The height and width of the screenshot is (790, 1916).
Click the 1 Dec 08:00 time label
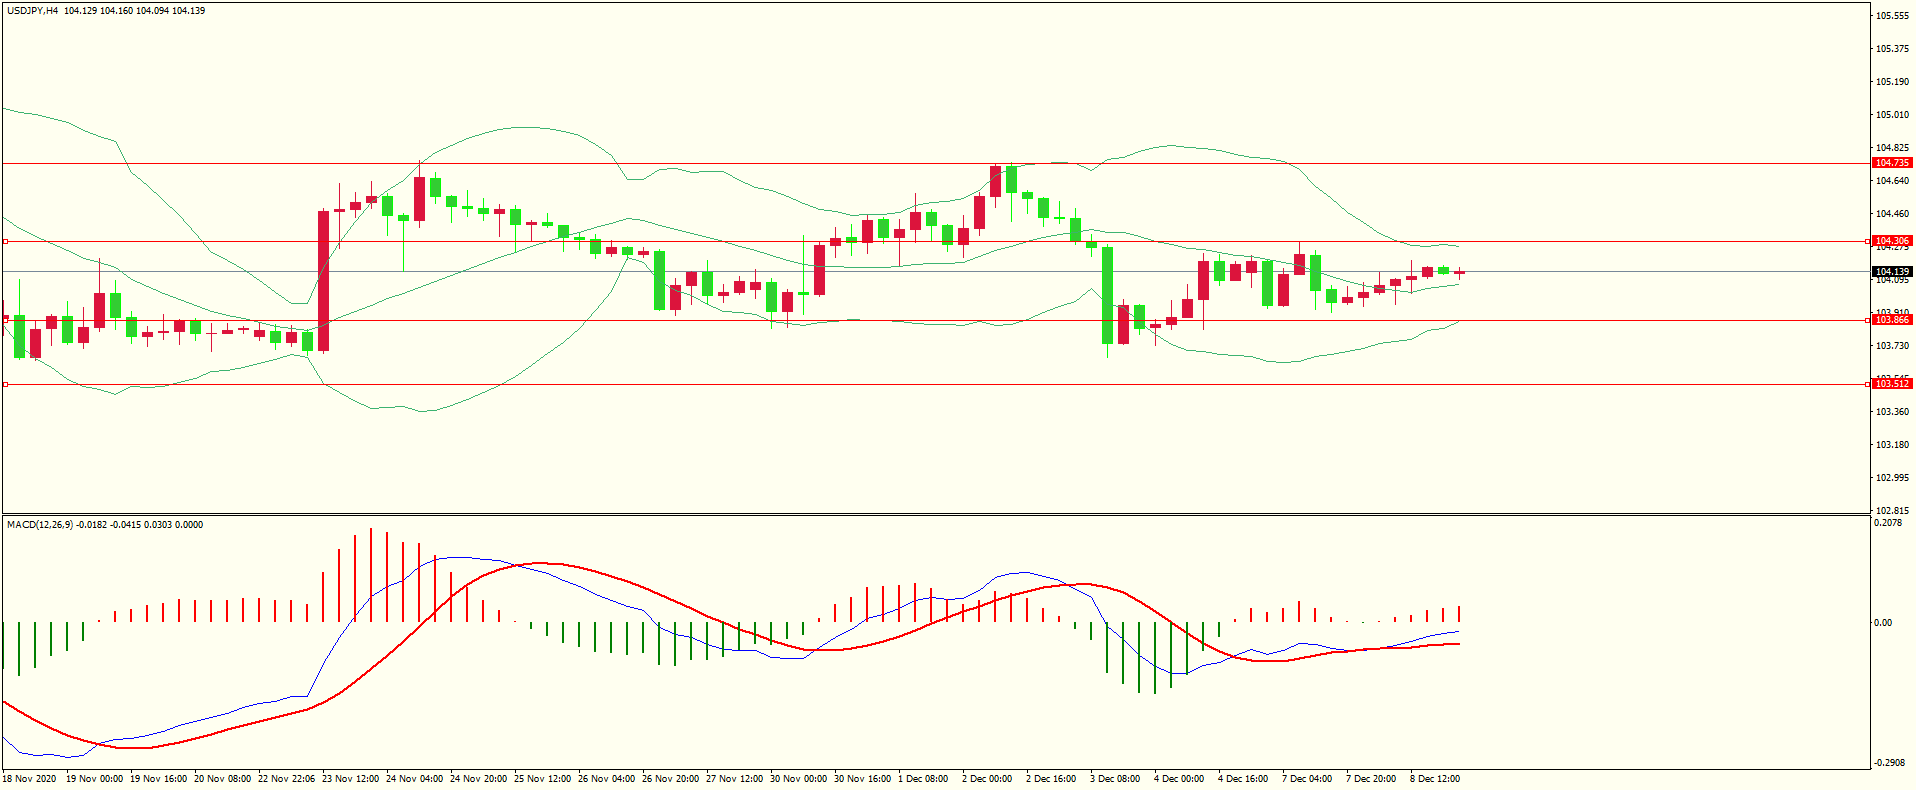[922, 779]
